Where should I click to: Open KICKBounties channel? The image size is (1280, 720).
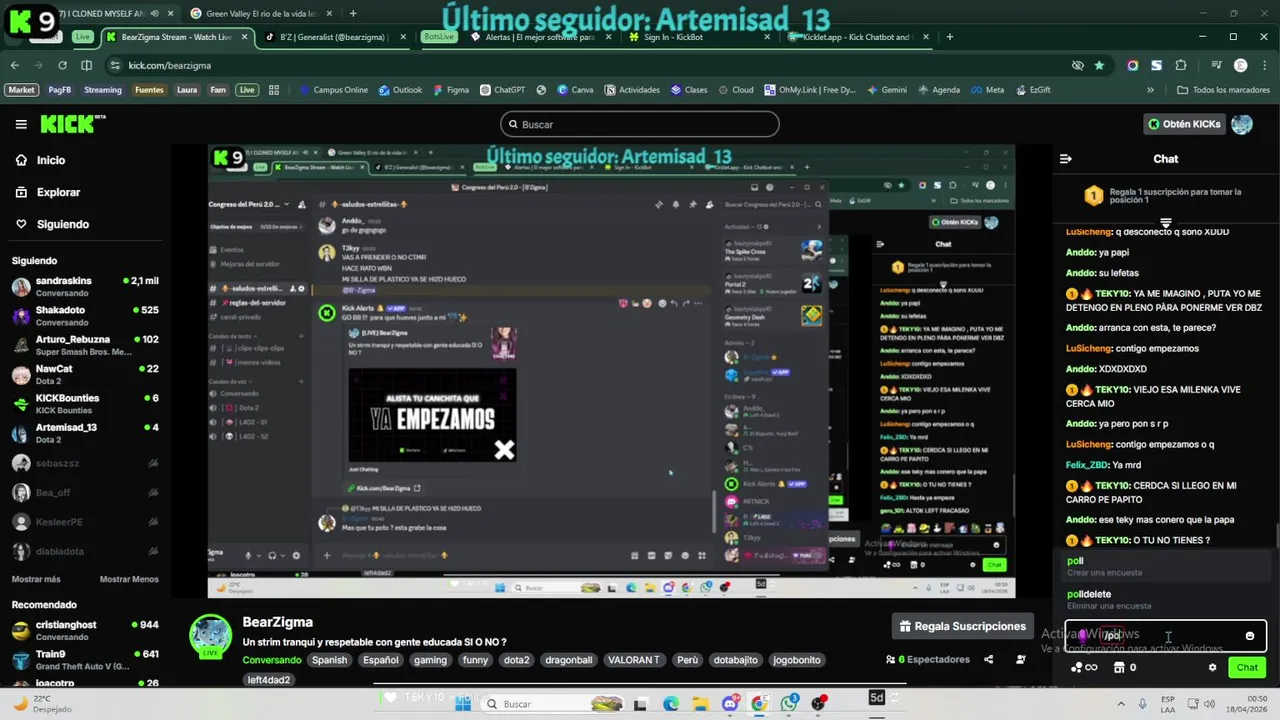tap(84, 404)
